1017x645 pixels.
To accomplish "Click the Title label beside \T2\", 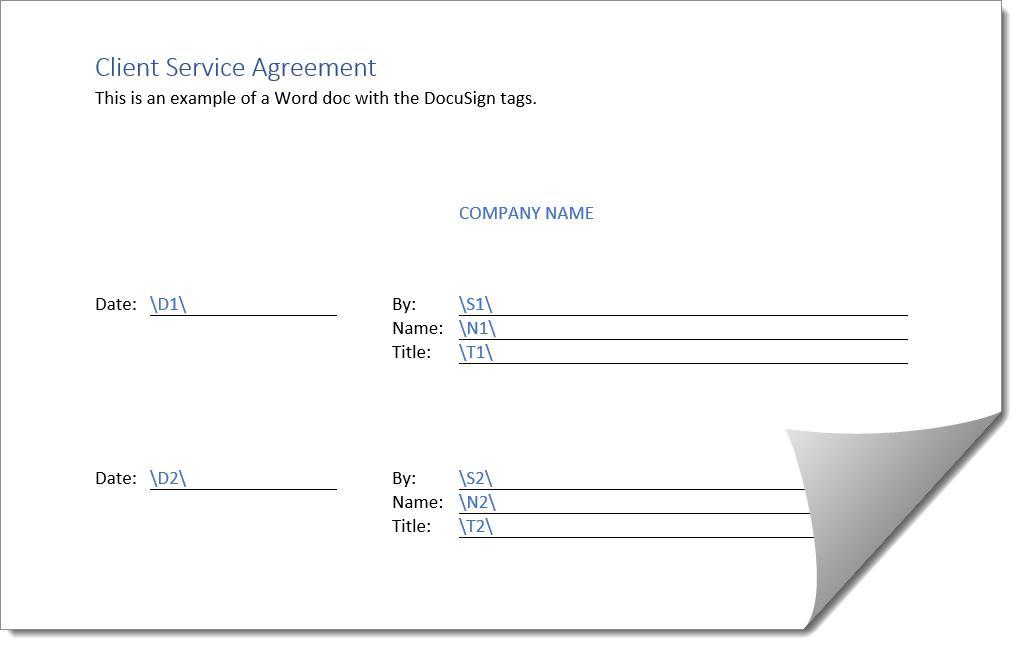I will click(x=411, y=526).
